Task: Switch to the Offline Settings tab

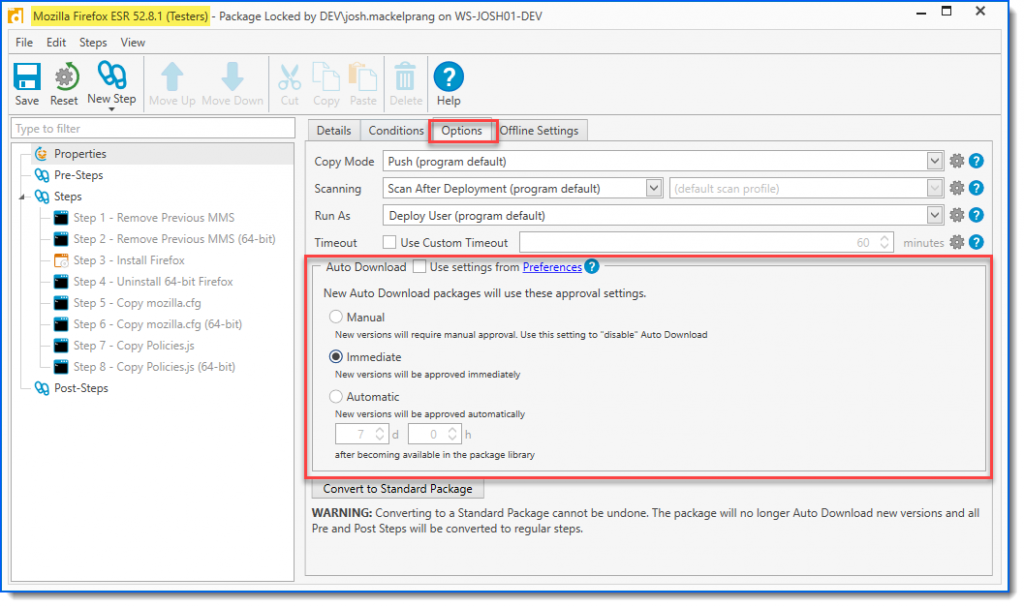Action: pyautogui.click(x=539, y=131)
